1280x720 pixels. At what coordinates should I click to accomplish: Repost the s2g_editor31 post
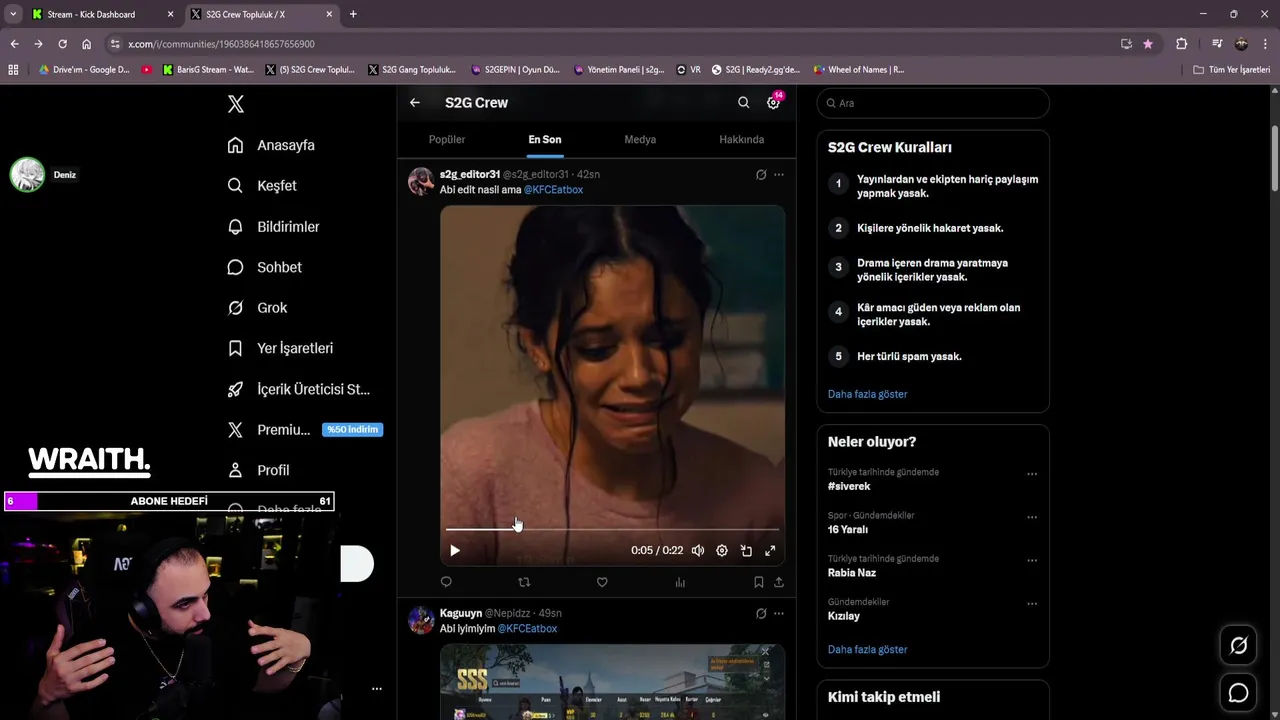(x=524, y=582)
